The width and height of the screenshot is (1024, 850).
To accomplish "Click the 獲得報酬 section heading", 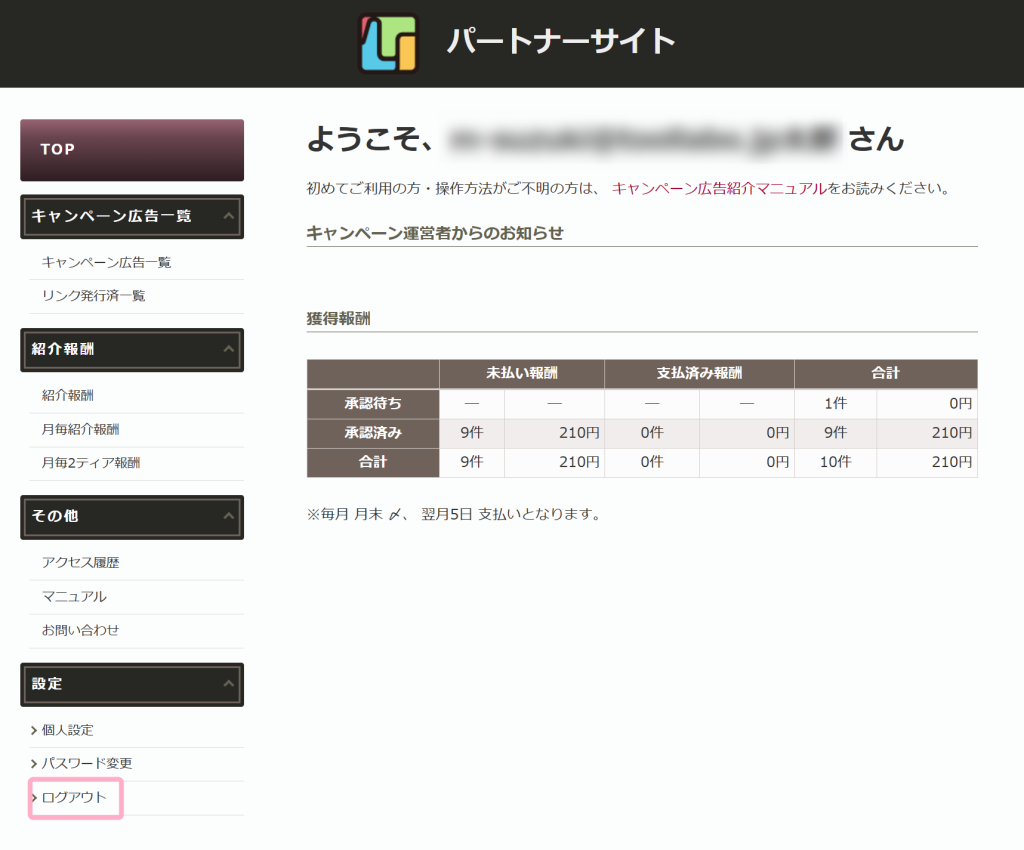I will (x=338, y=319).
